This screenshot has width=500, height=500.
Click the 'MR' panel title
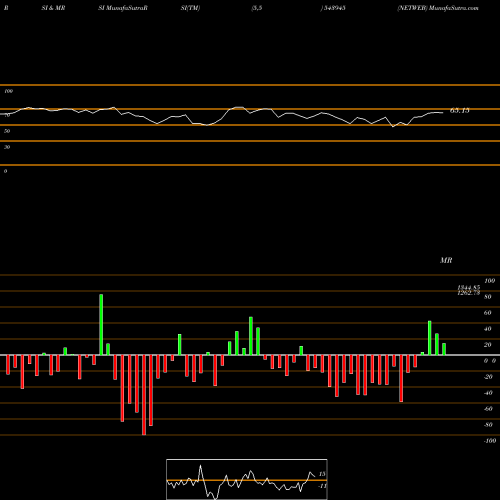446,260
